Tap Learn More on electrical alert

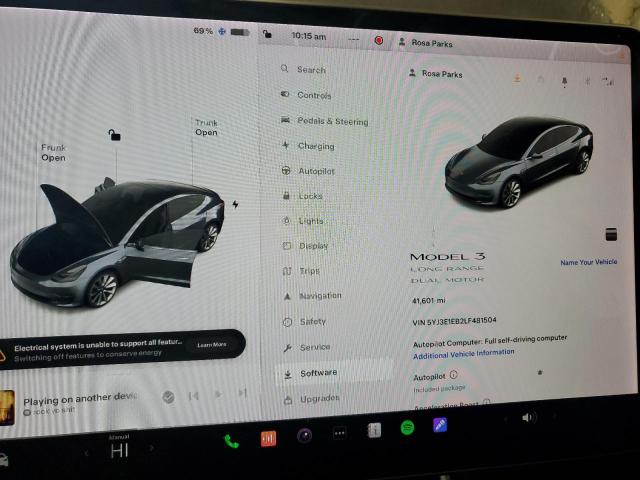click(211, 345)
